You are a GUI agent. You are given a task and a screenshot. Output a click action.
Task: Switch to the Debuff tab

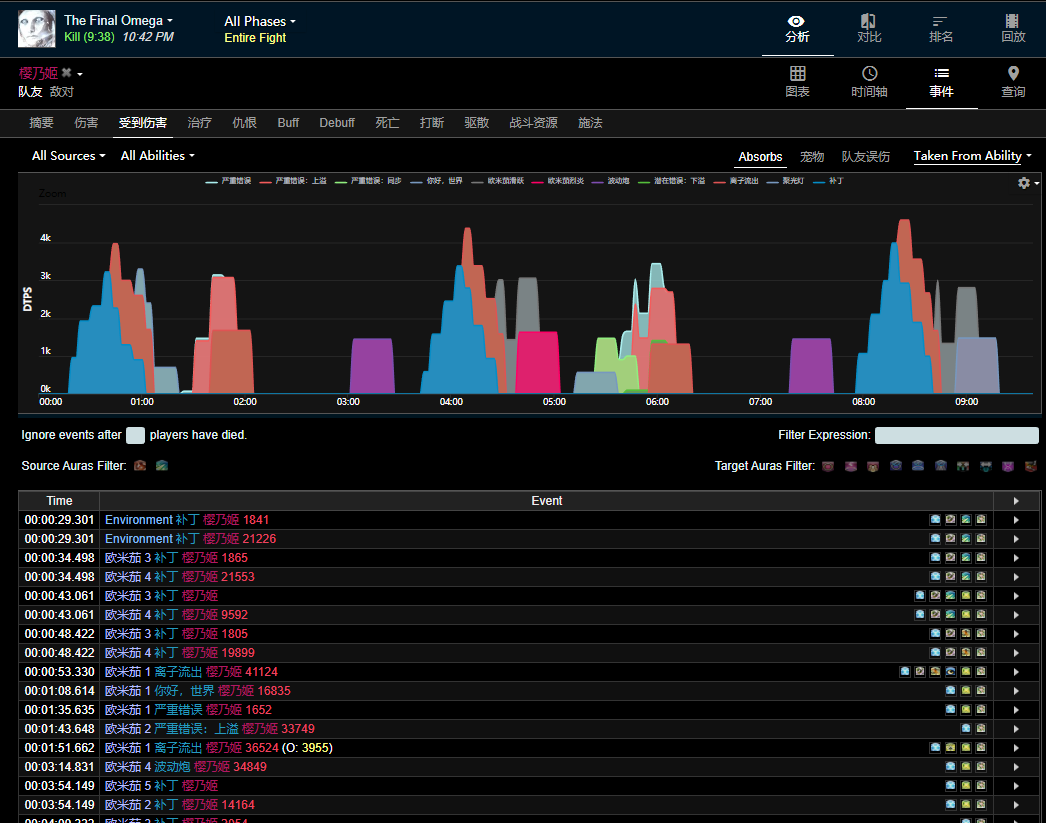point(337,123)
